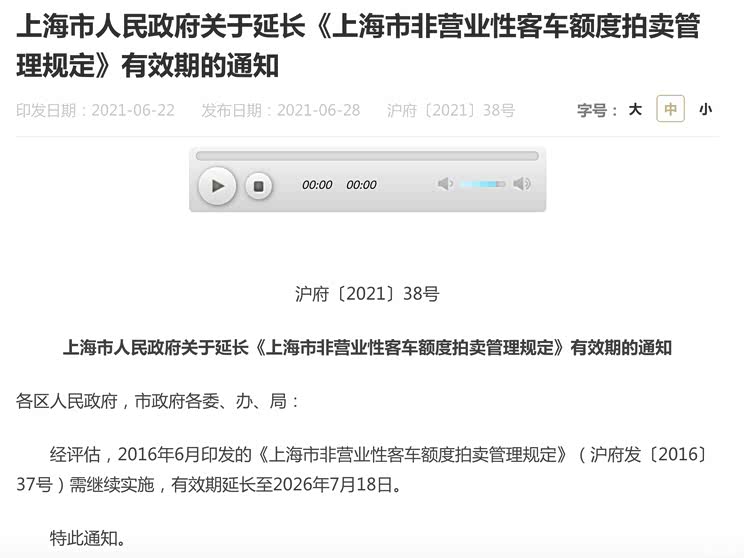Adjust the audio volume slider
Image resolution: width=744 pixels, height=558 pixels.
483,184
